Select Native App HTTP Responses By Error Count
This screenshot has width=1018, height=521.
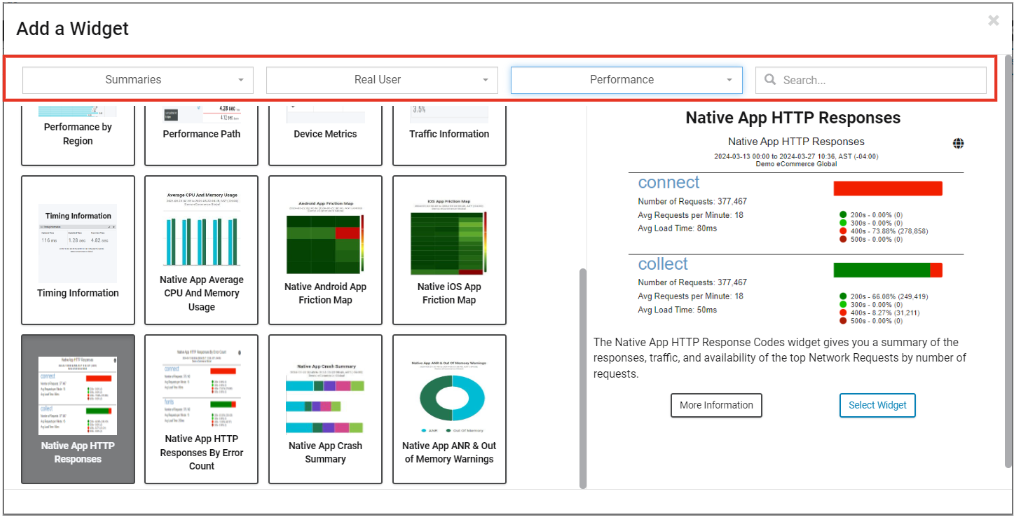coord(201,409)
